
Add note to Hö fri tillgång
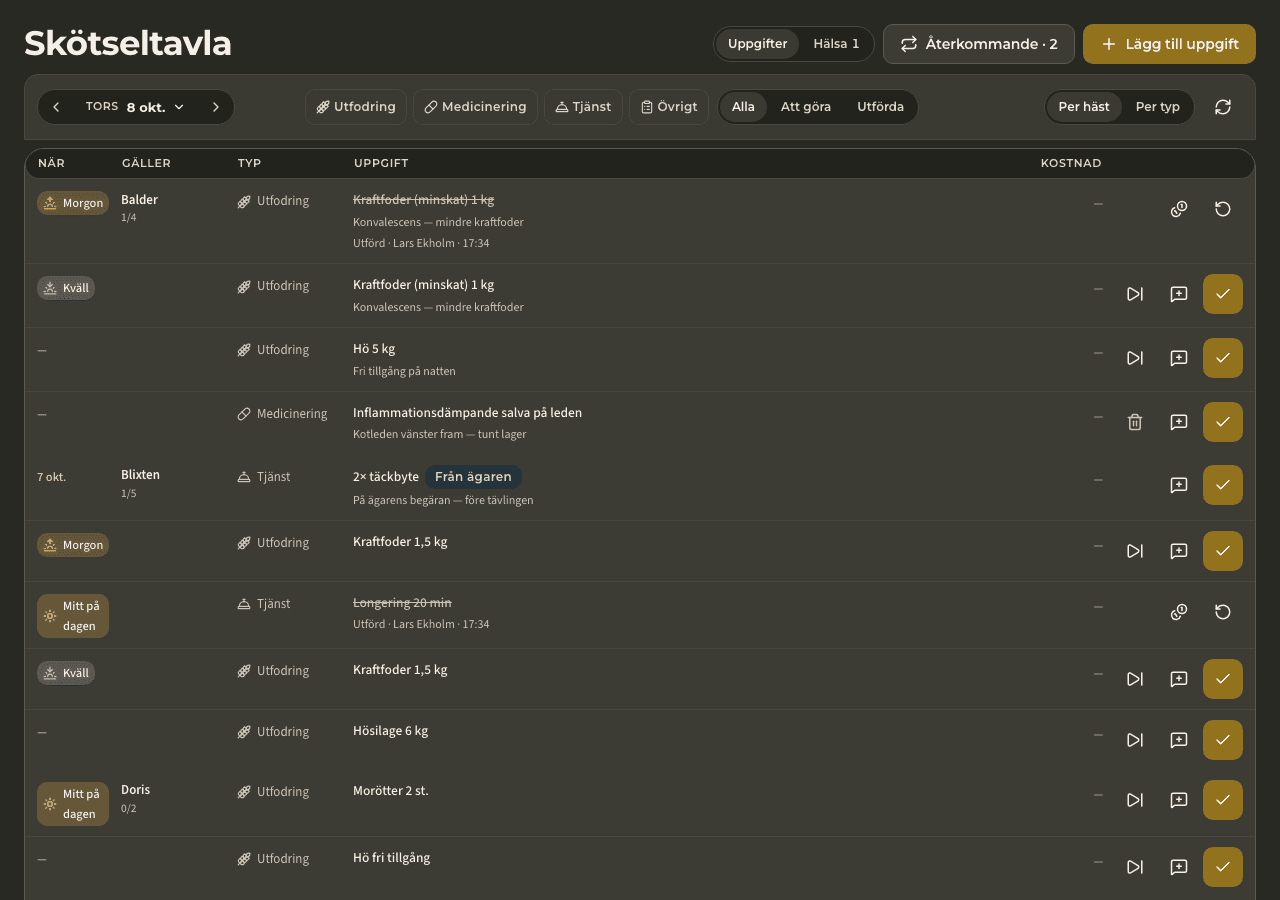[x=1179, y=867]
